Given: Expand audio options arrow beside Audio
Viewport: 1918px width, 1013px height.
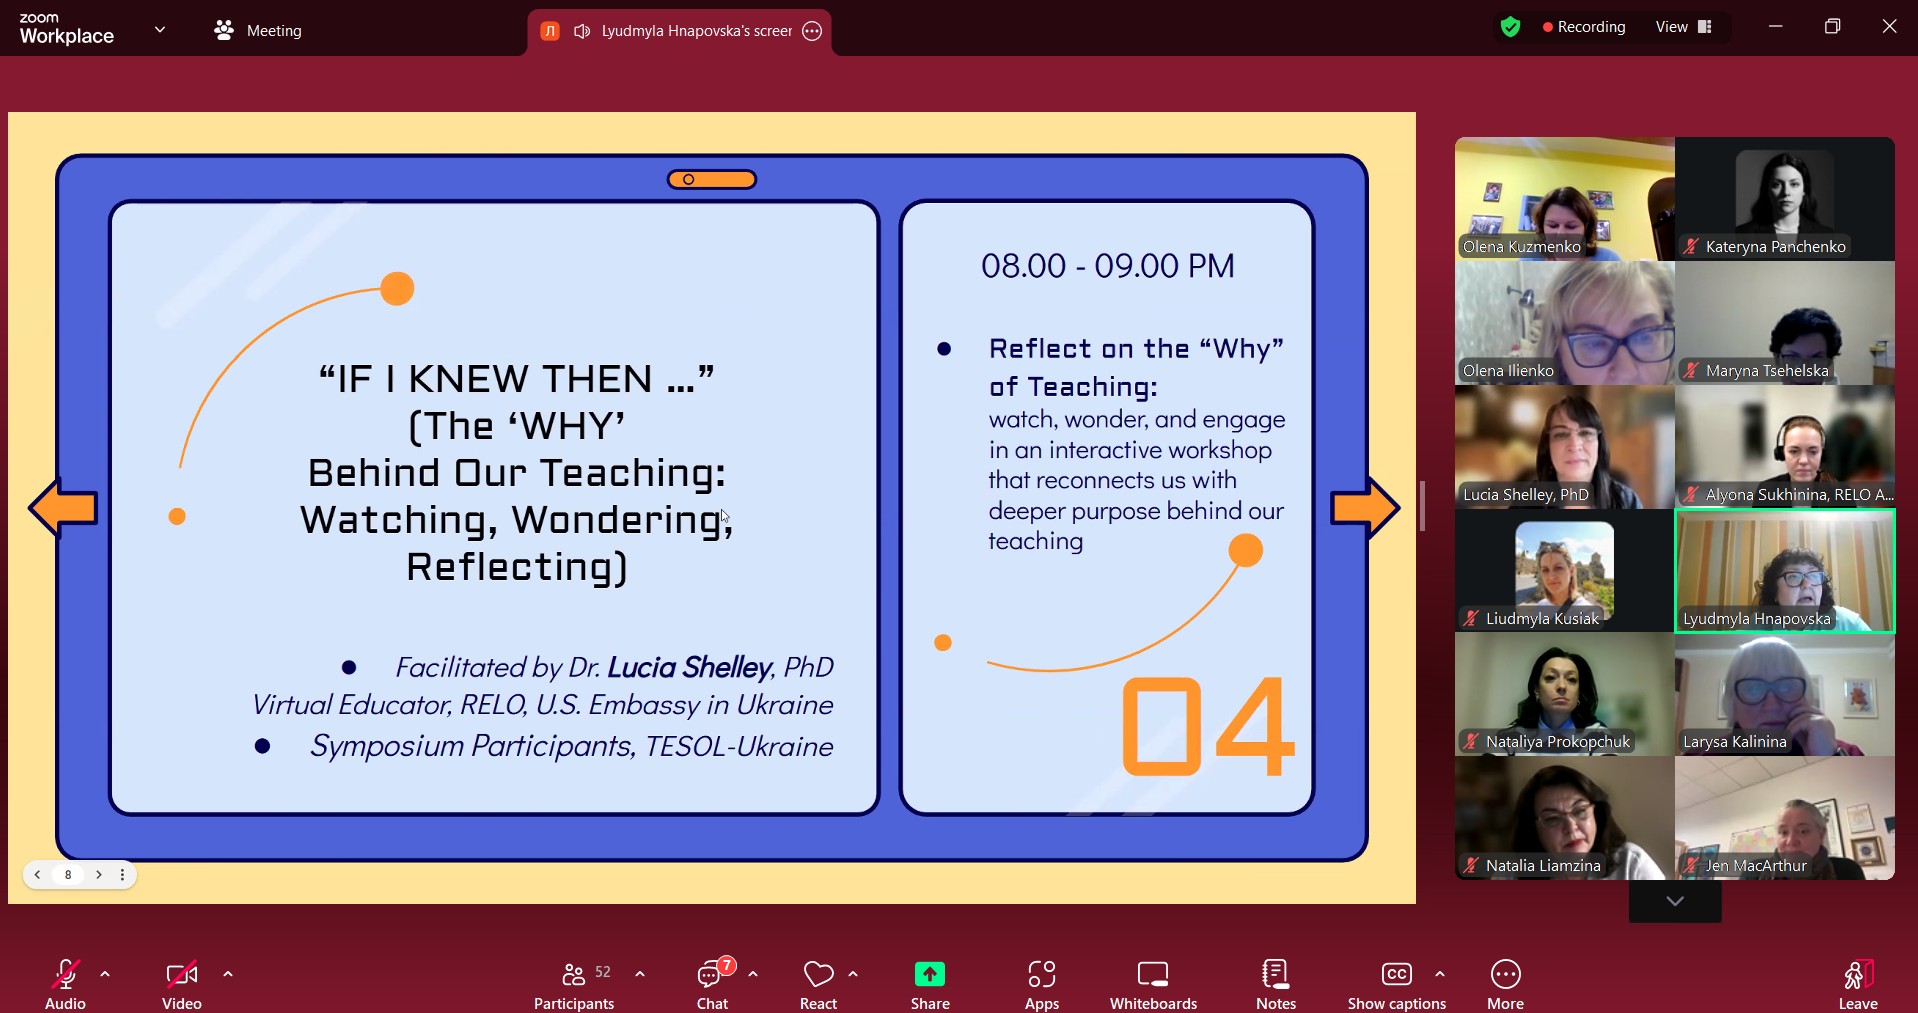Looking at the screenshot, I should (105, 974).
